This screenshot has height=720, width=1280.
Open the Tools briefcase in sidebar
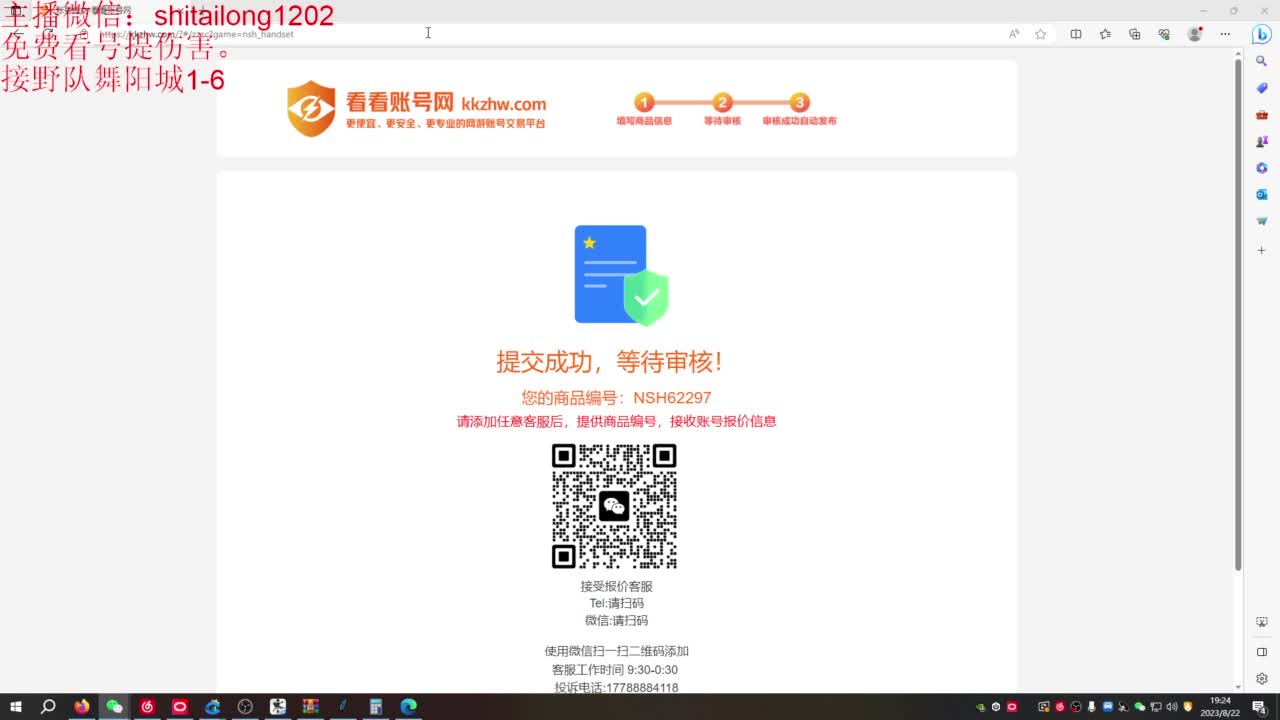1262,115
